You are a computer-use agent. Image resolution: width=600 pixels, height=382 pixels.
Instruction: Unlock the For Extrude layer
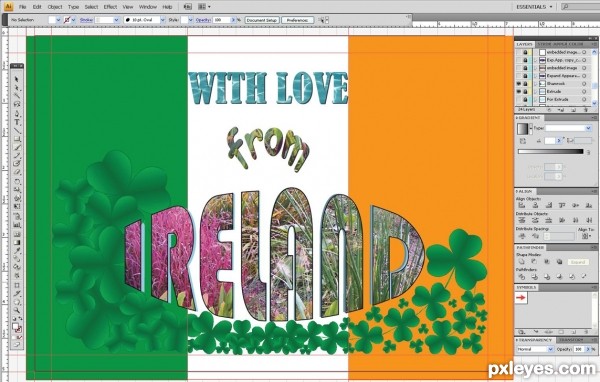[525, 99]
